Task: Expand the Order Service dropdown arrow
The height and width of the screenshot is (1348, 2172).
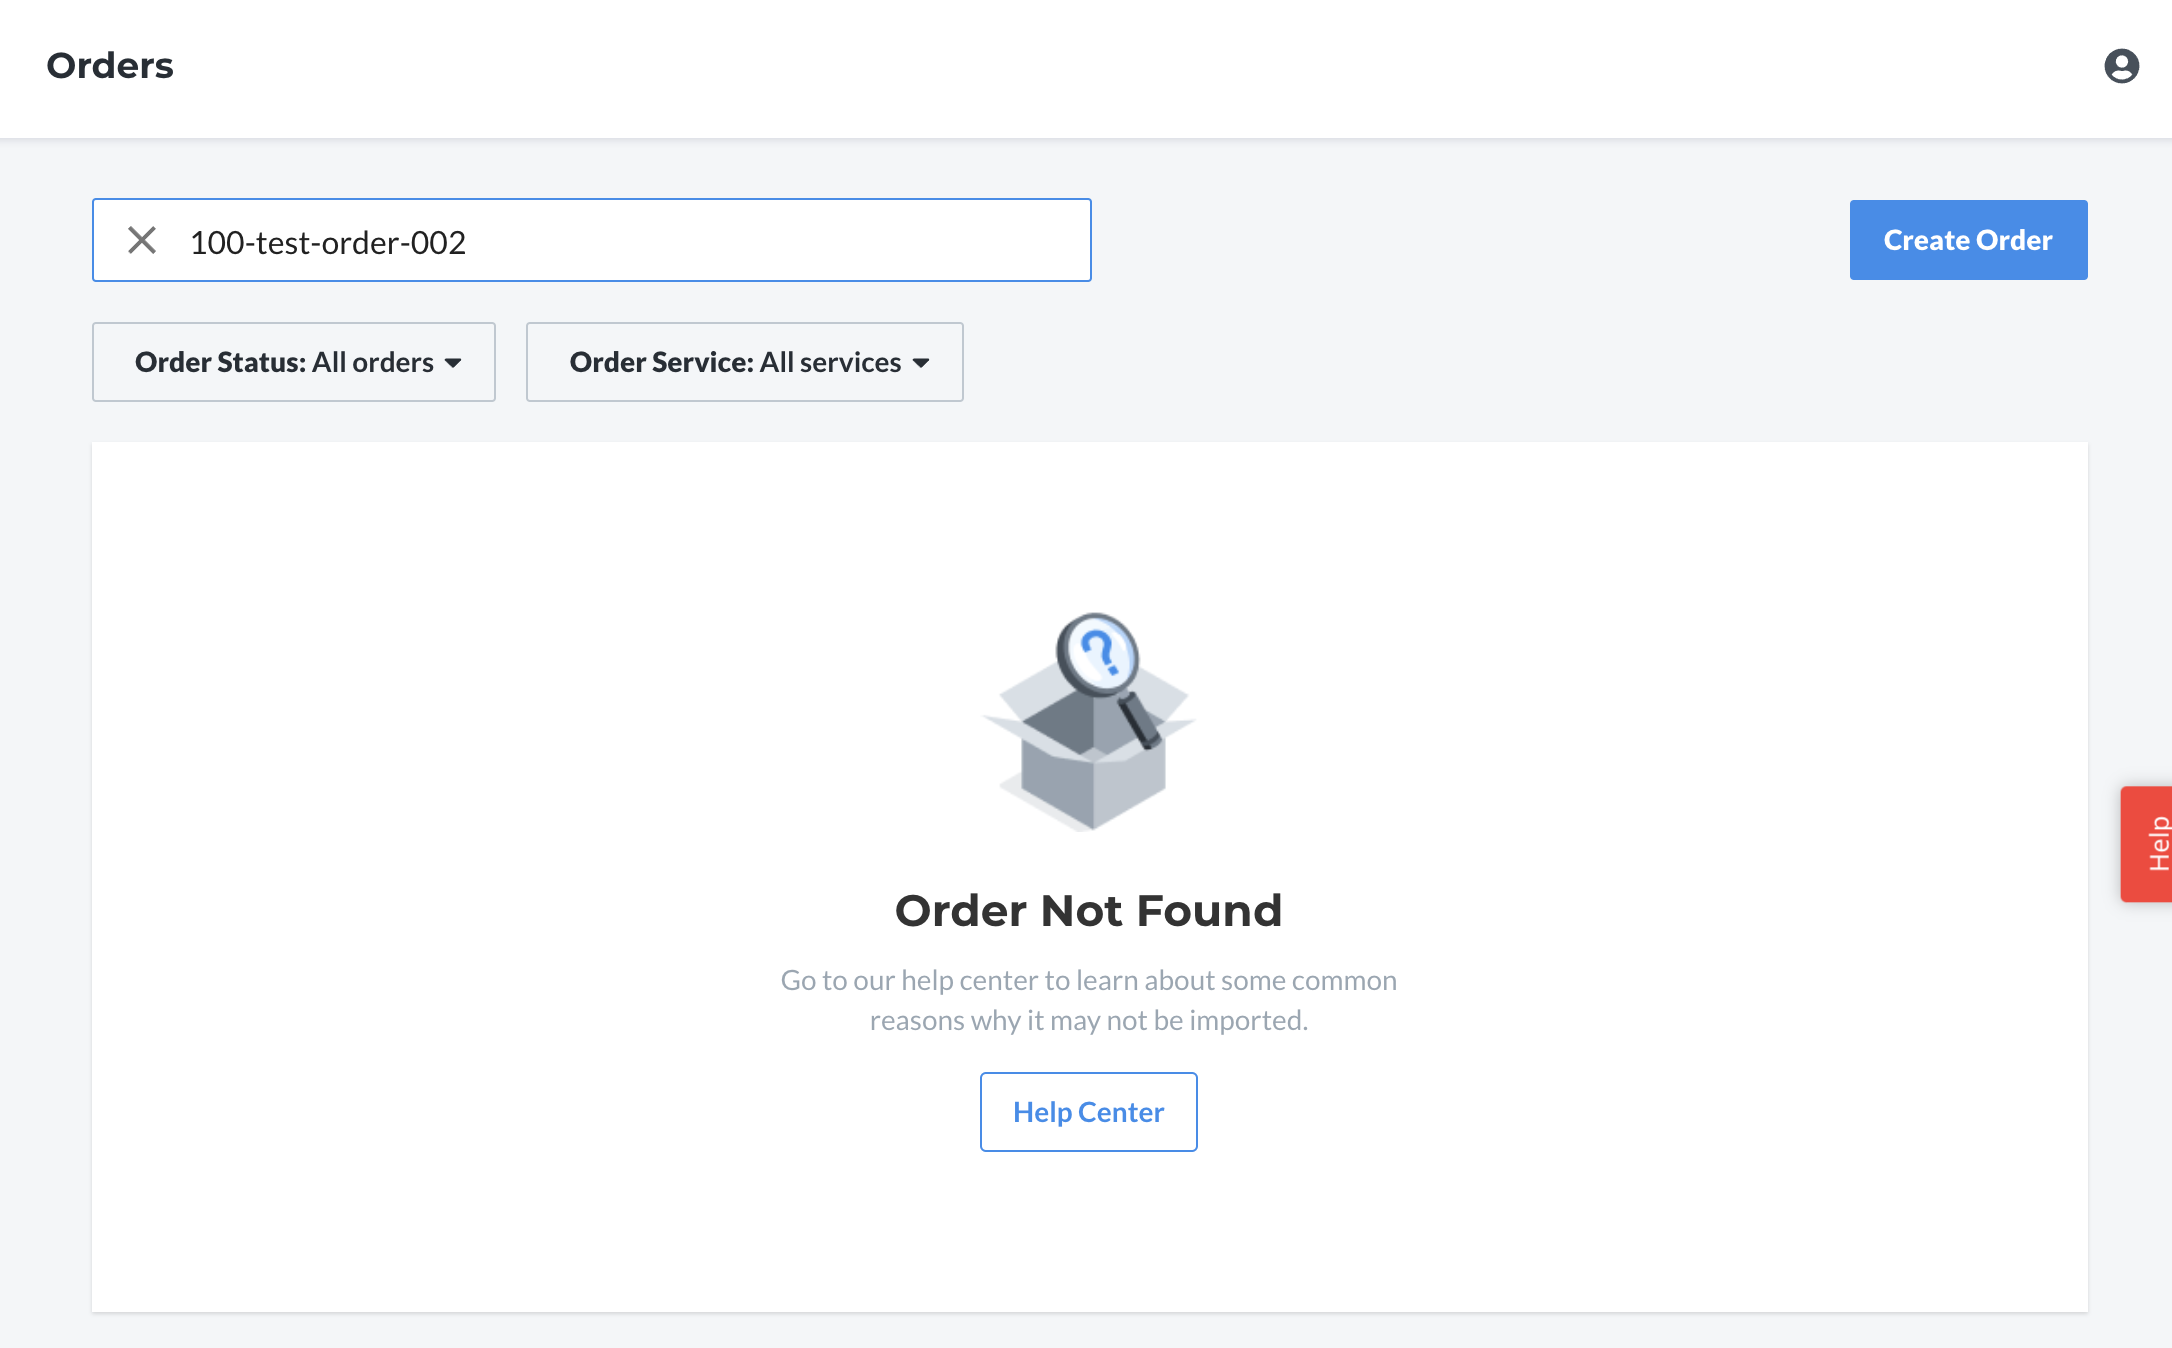Action: (921, 363)
